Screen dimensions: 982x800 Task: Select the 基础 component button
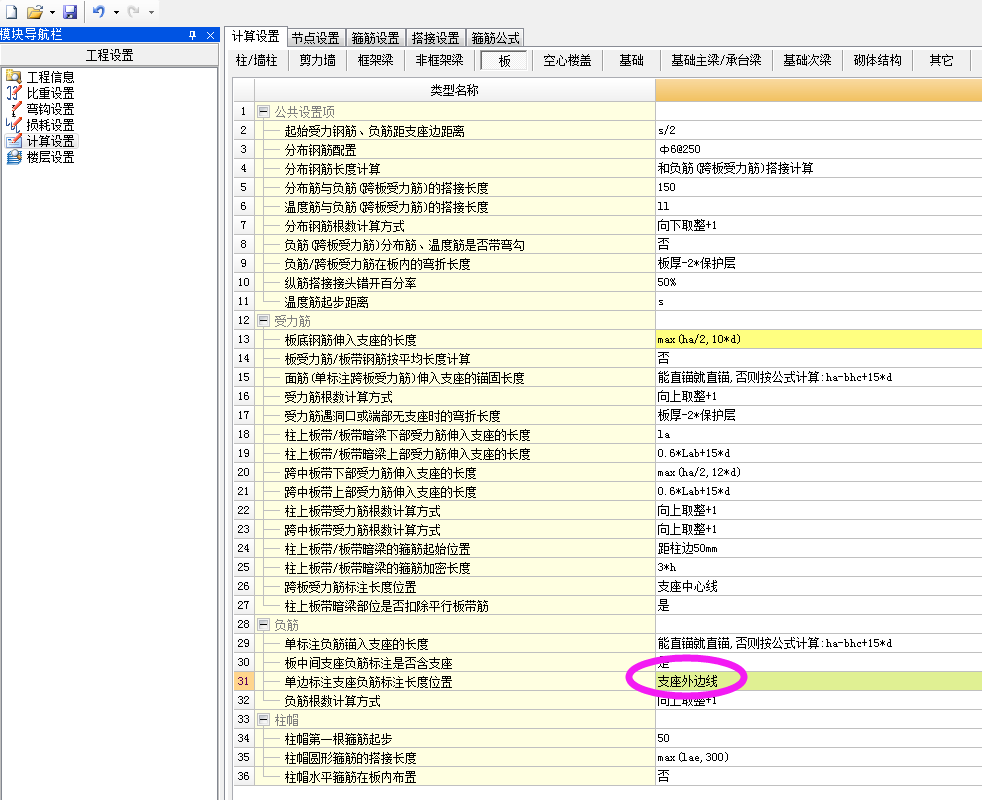pyautogui.click(x=631, y=60)
